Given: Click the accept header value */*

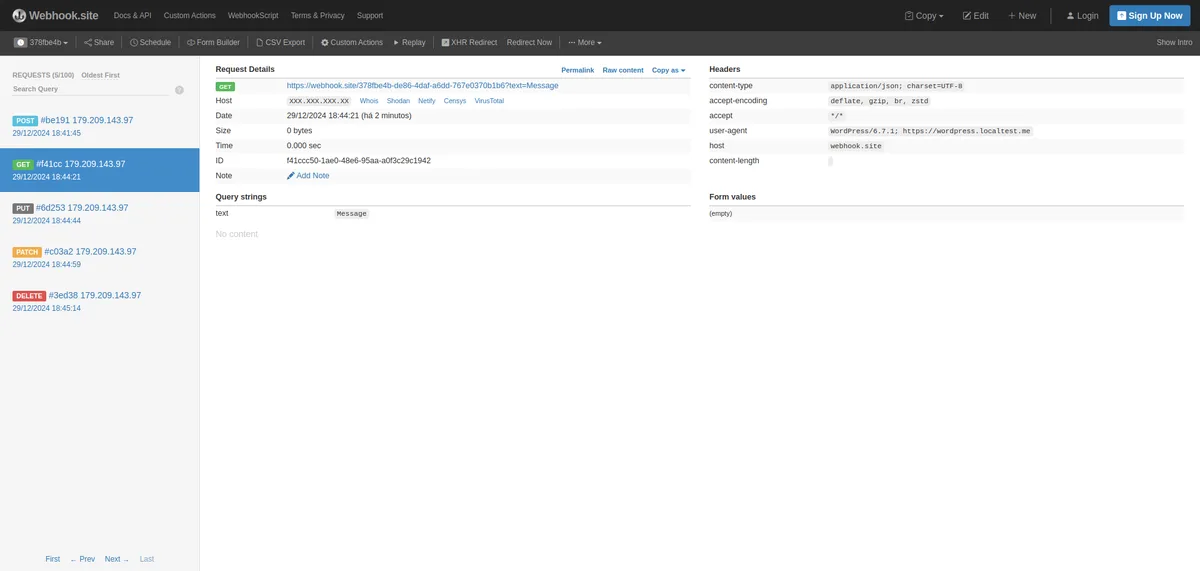Looking at the screenshot, I should (837, 116).
